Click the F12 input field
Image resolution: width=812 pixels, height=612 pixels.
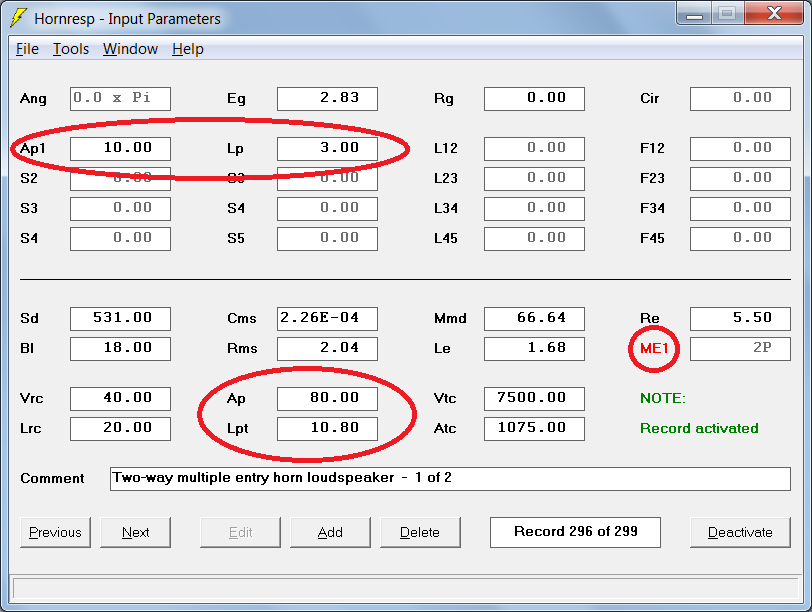coord(741,149)
